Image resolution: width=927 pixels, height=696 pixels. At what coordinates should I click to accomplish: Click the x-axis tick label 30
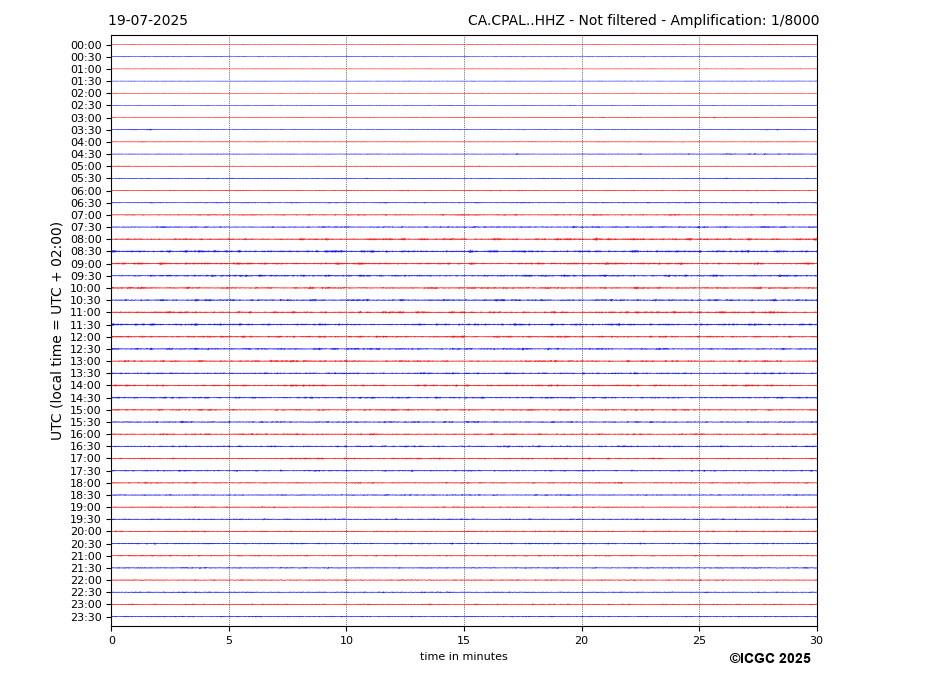[816, 640]
